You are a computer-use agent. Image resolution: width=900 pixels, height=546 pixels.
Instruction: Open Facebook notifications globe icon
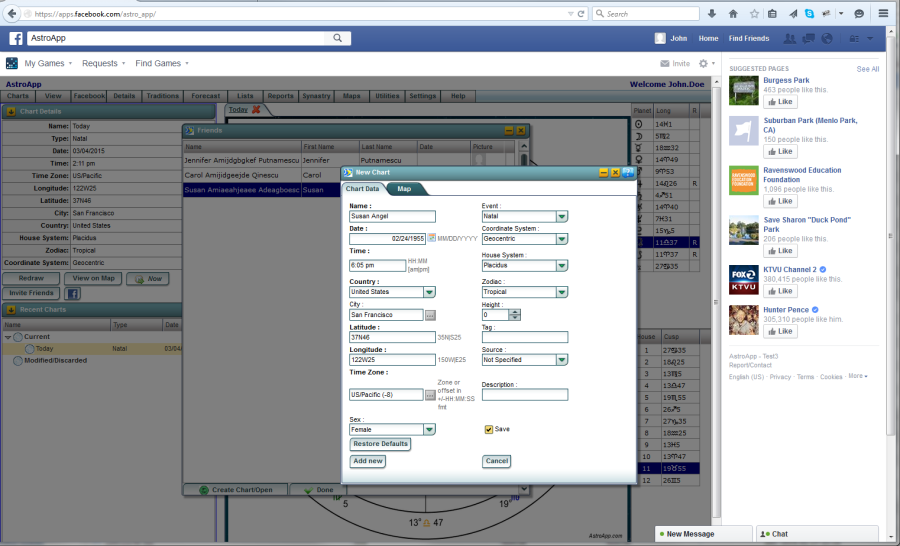pyautogui.click(x=826, y=39)
